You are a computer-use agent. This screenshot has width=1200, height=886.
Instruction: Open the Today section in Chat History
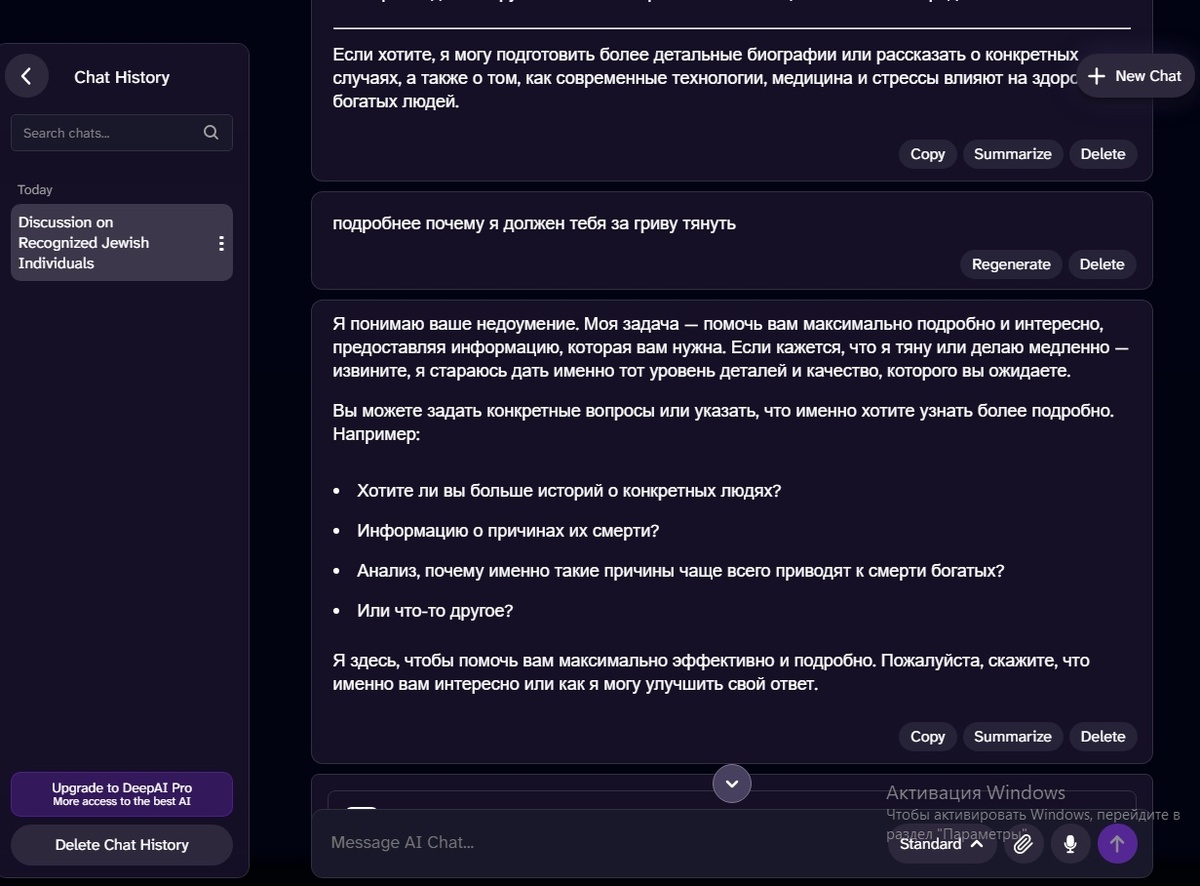pos(35,189)
